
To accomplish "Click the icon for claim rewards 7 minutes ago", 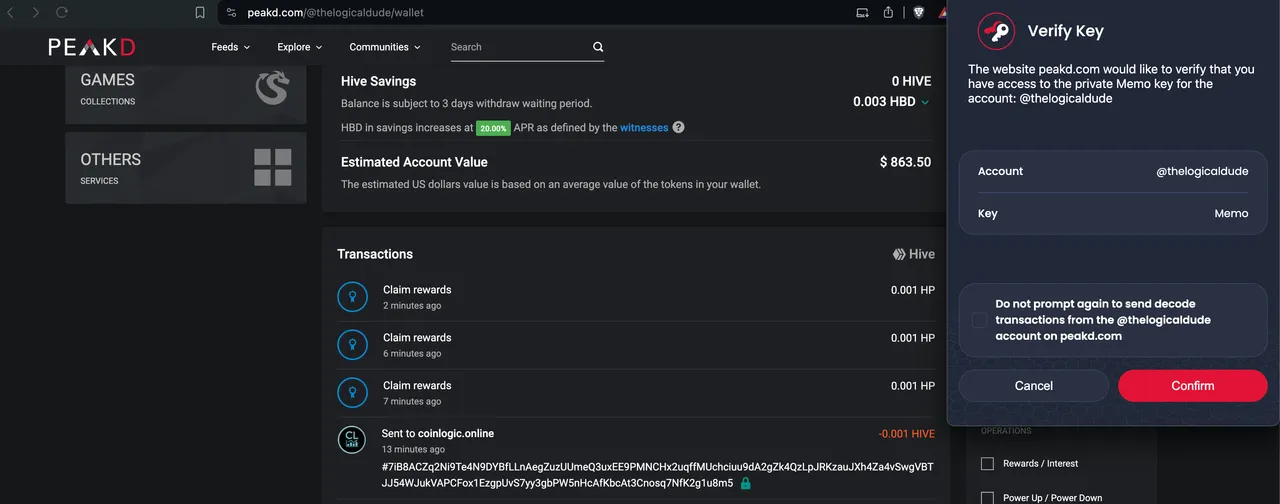I will point(352,393).
